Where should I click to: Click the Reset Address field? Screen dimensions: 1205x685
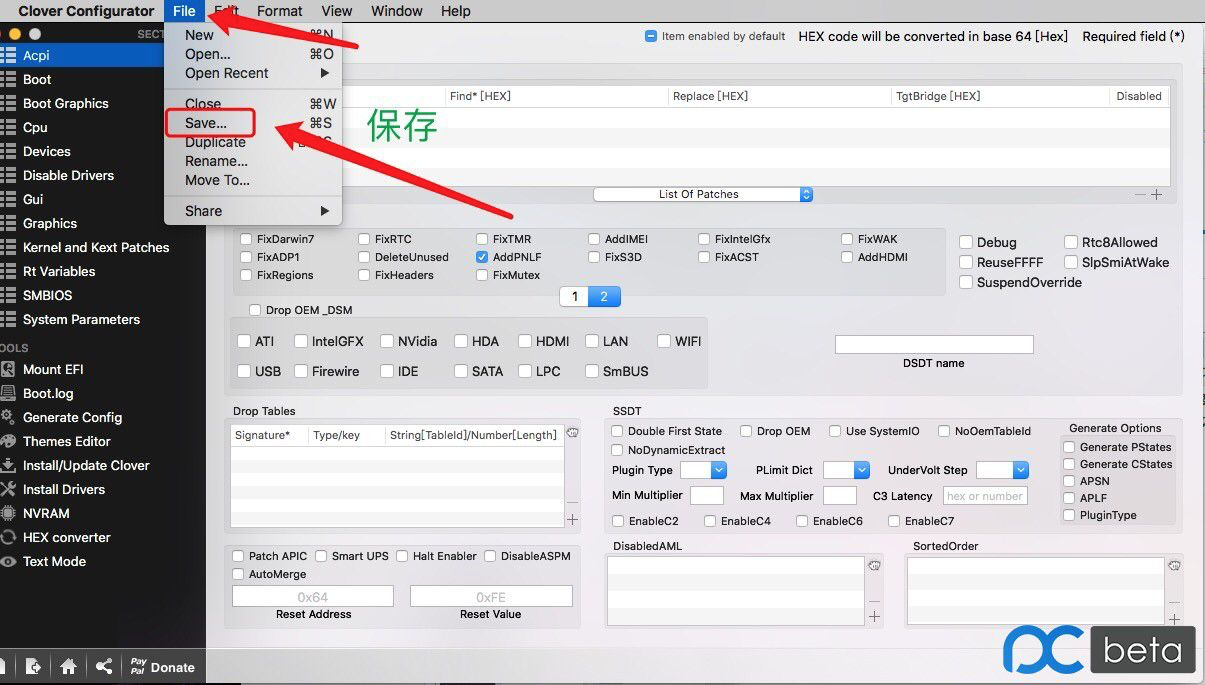(313, 597)
